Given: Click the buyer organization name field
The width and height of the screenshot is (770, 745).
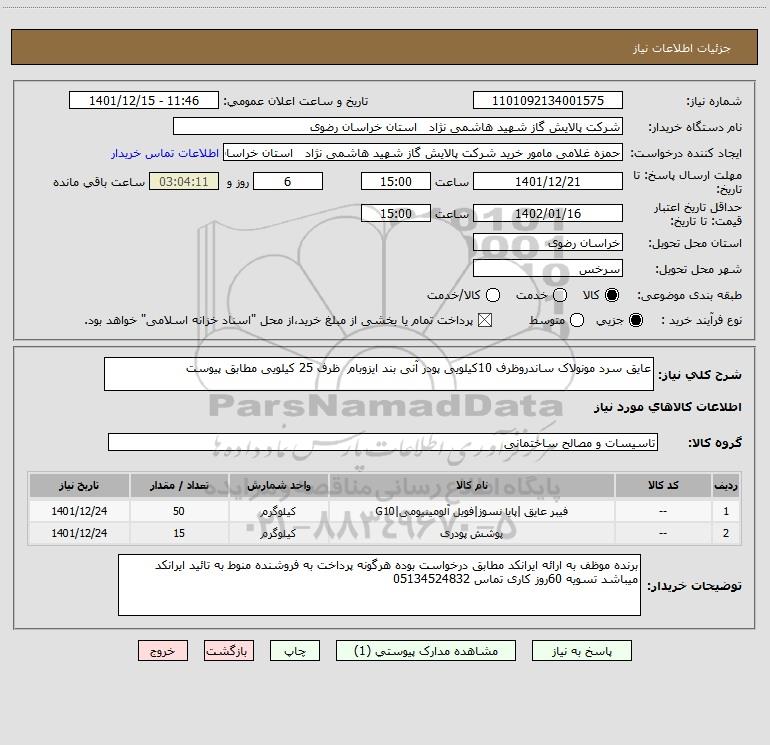Looking at the screenshot, I should (x=398, y=127).
